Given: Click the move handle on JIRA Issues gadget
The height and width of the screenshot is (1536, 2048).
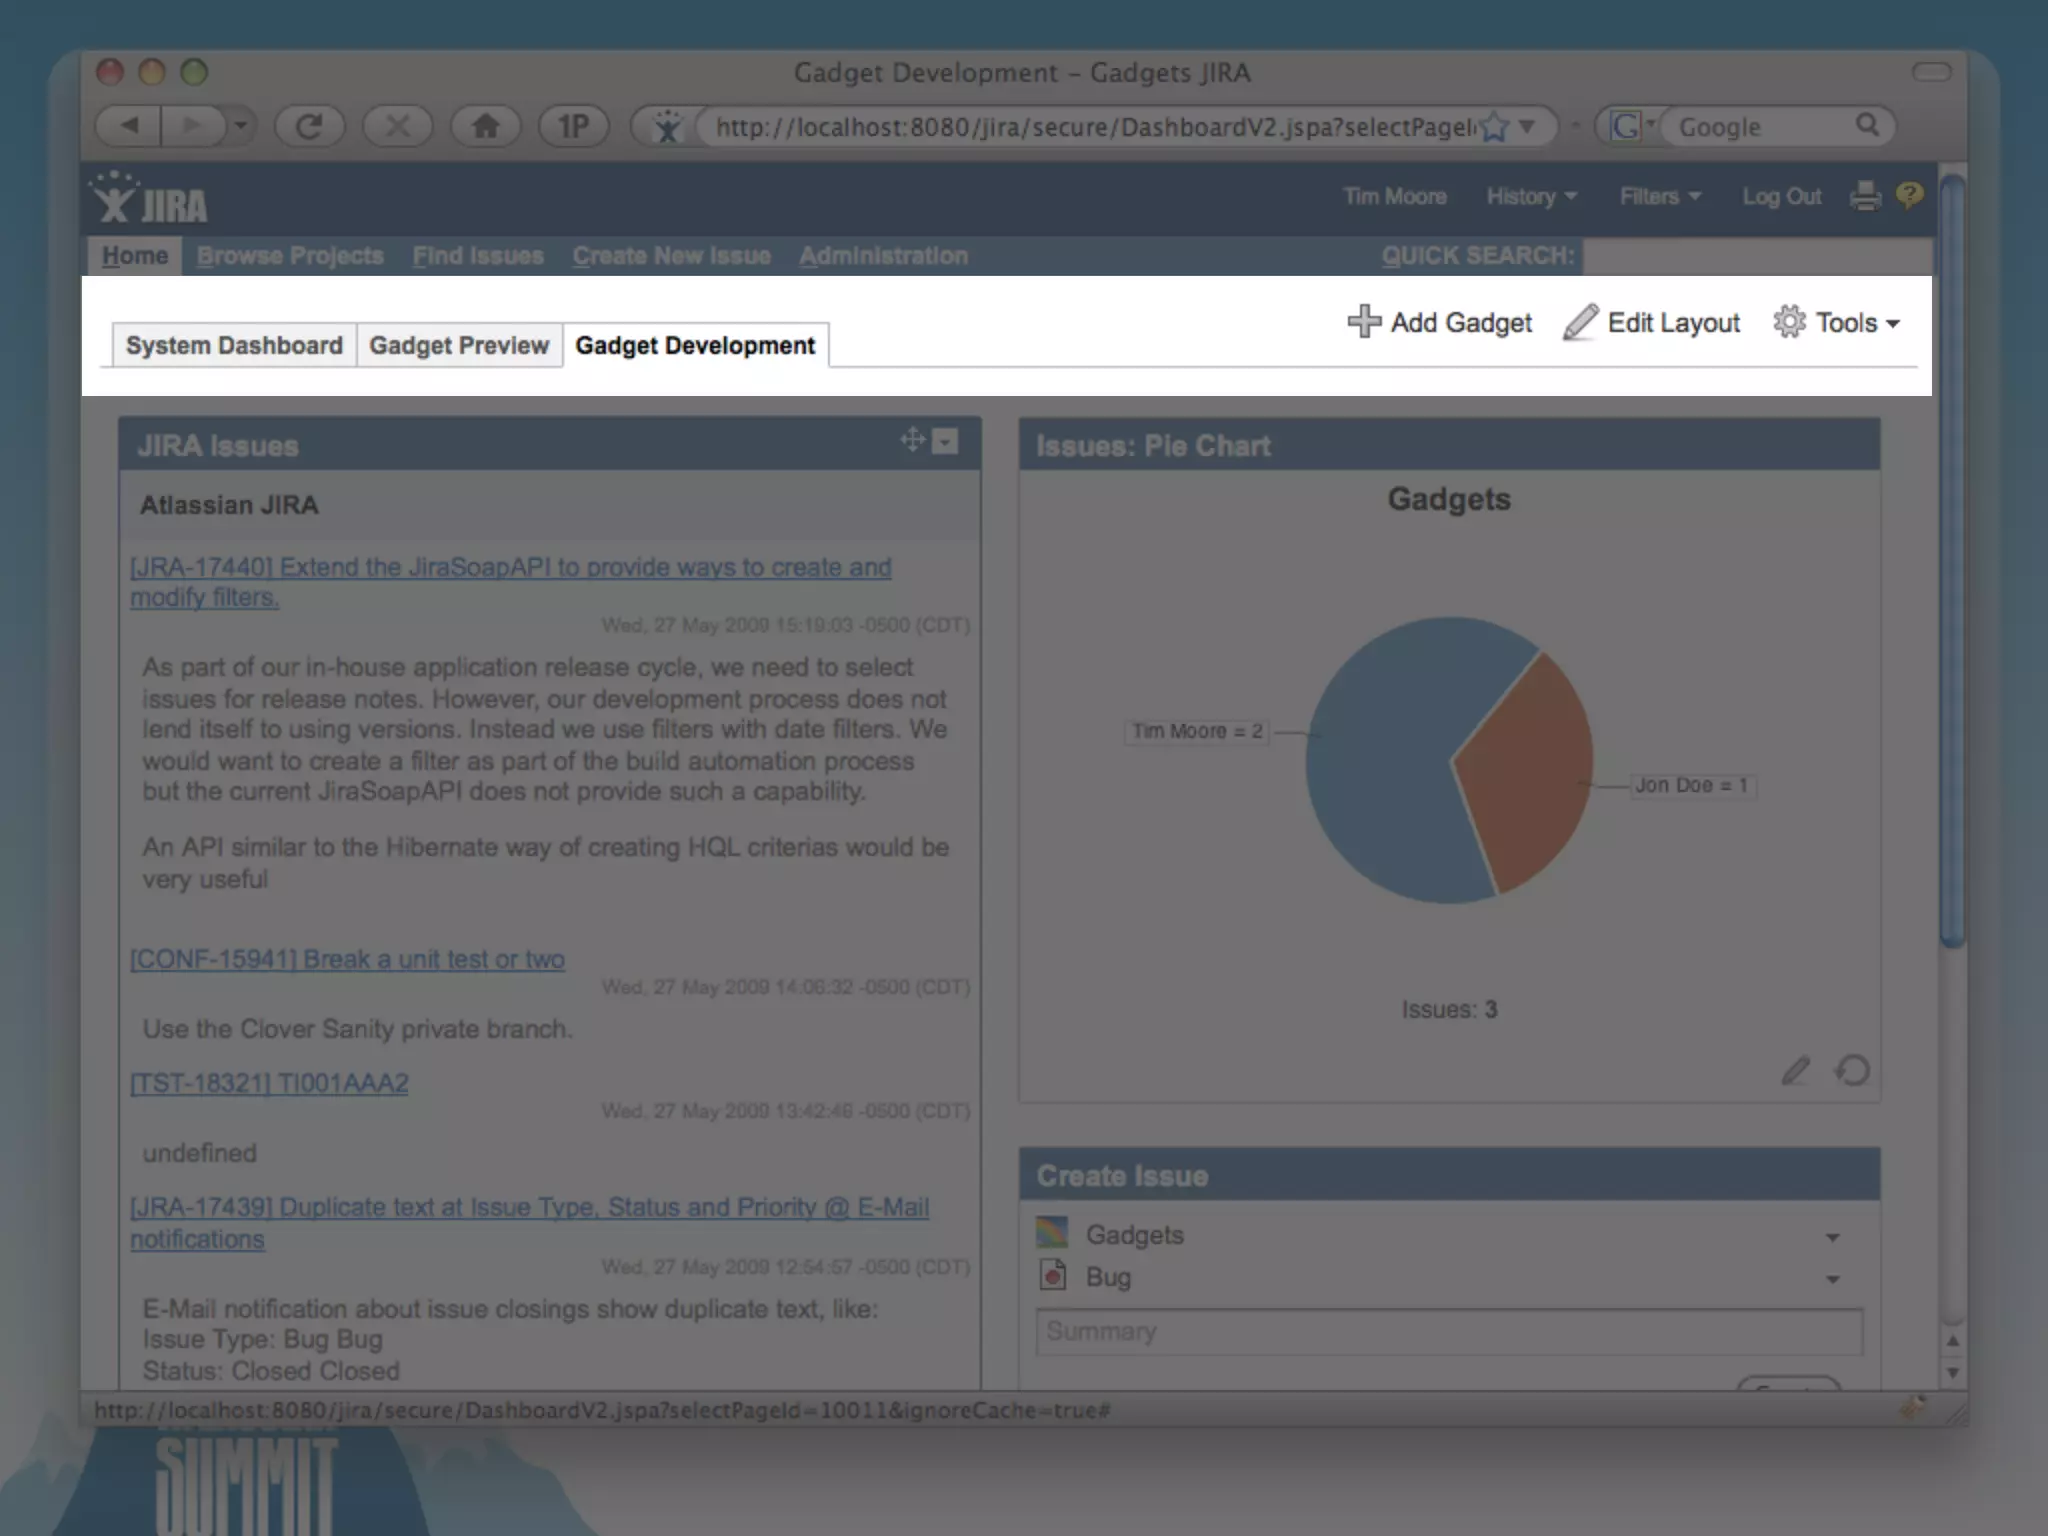Looking at the screenshot, I should (x=912, y=439).
